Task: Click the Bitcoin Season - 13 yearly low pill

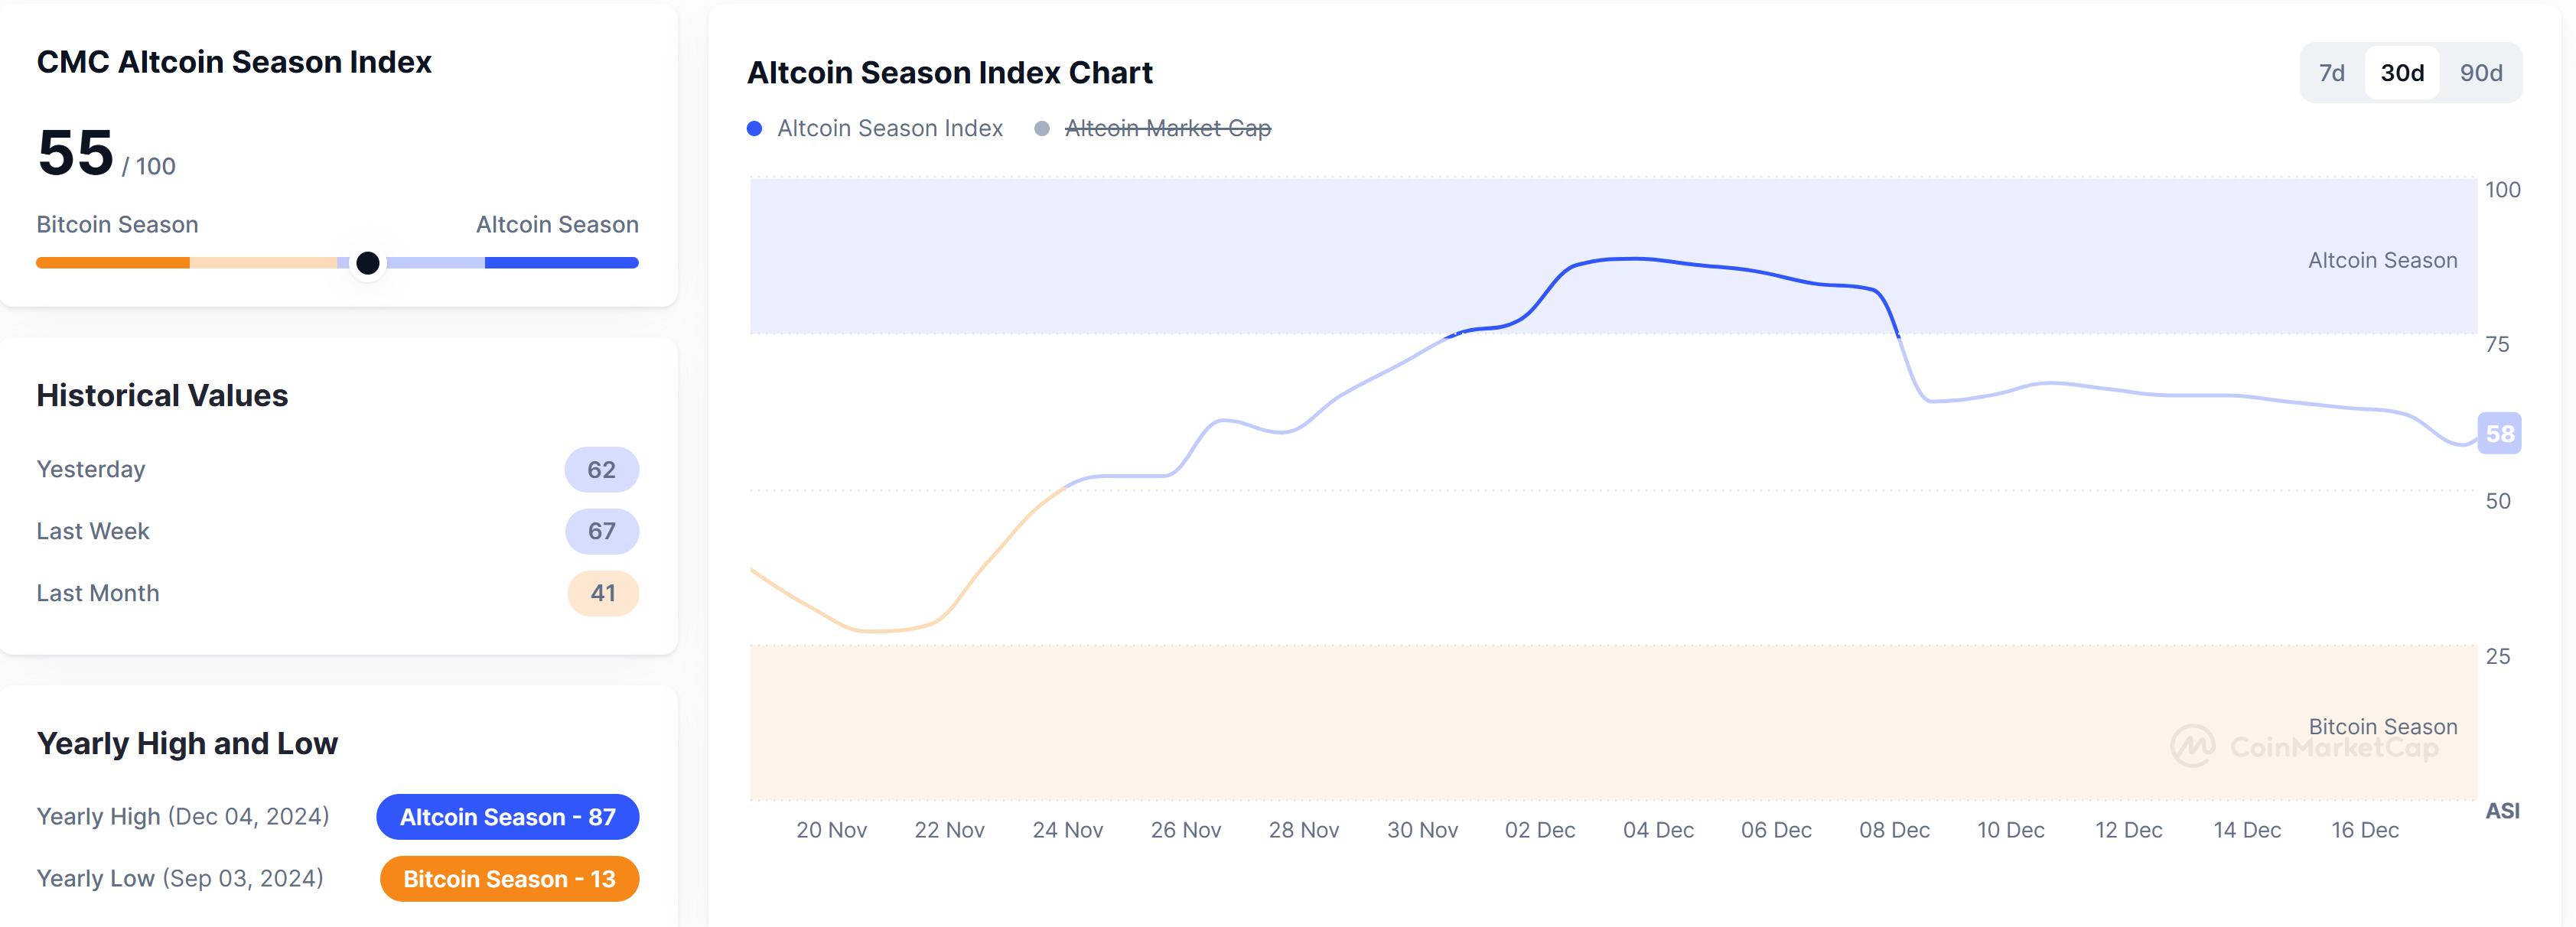Action: coord(509,879)
